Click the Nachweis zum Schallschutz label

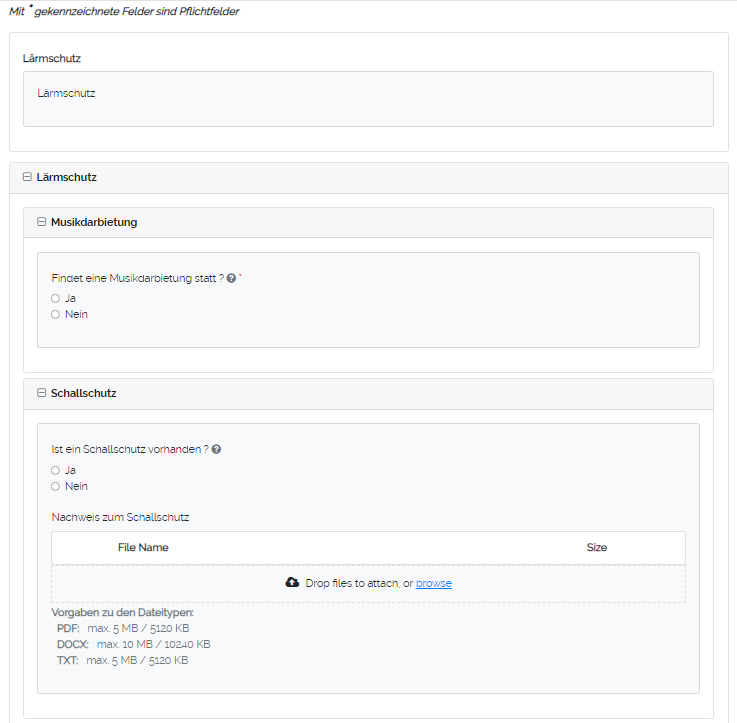tap(120, 518)
